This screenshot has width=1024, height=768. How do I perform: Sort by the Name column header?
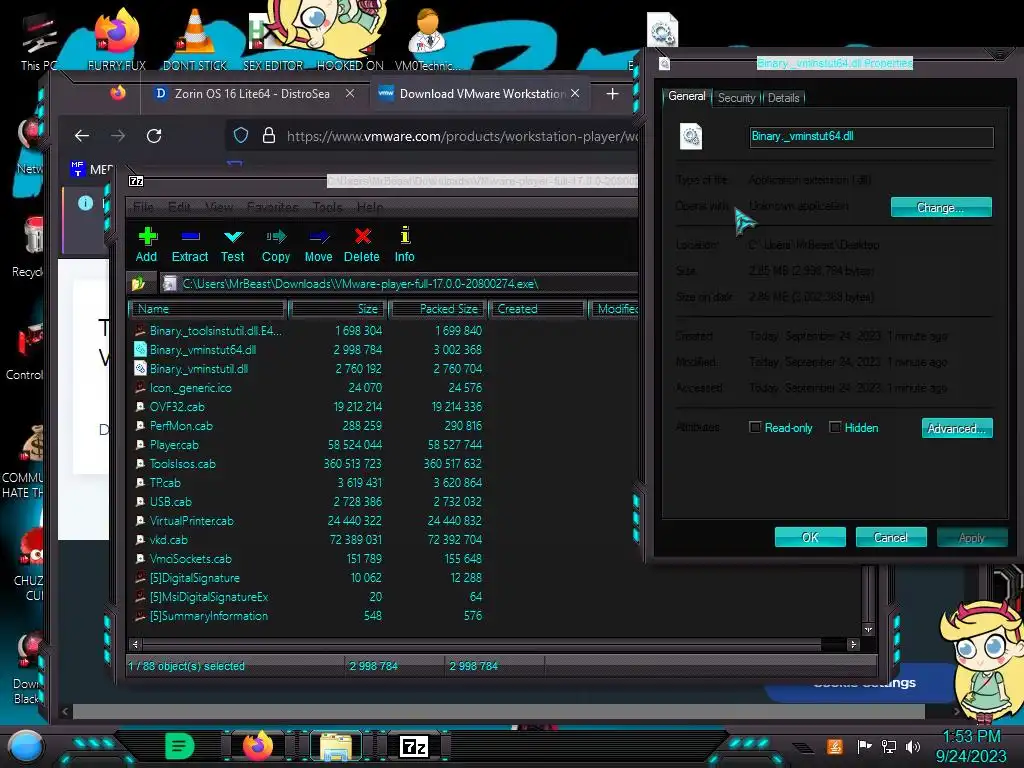208,309
